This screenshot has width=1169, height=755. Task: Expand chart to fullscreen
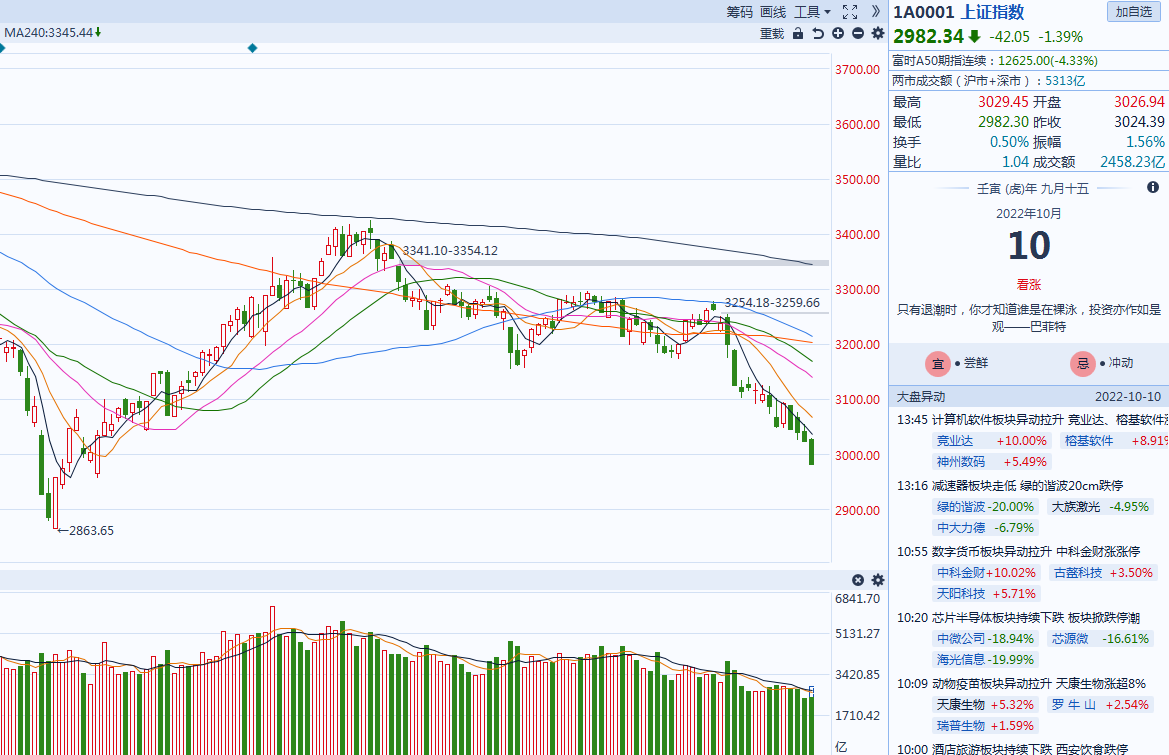pyautogui.click(x=850, y=12)
